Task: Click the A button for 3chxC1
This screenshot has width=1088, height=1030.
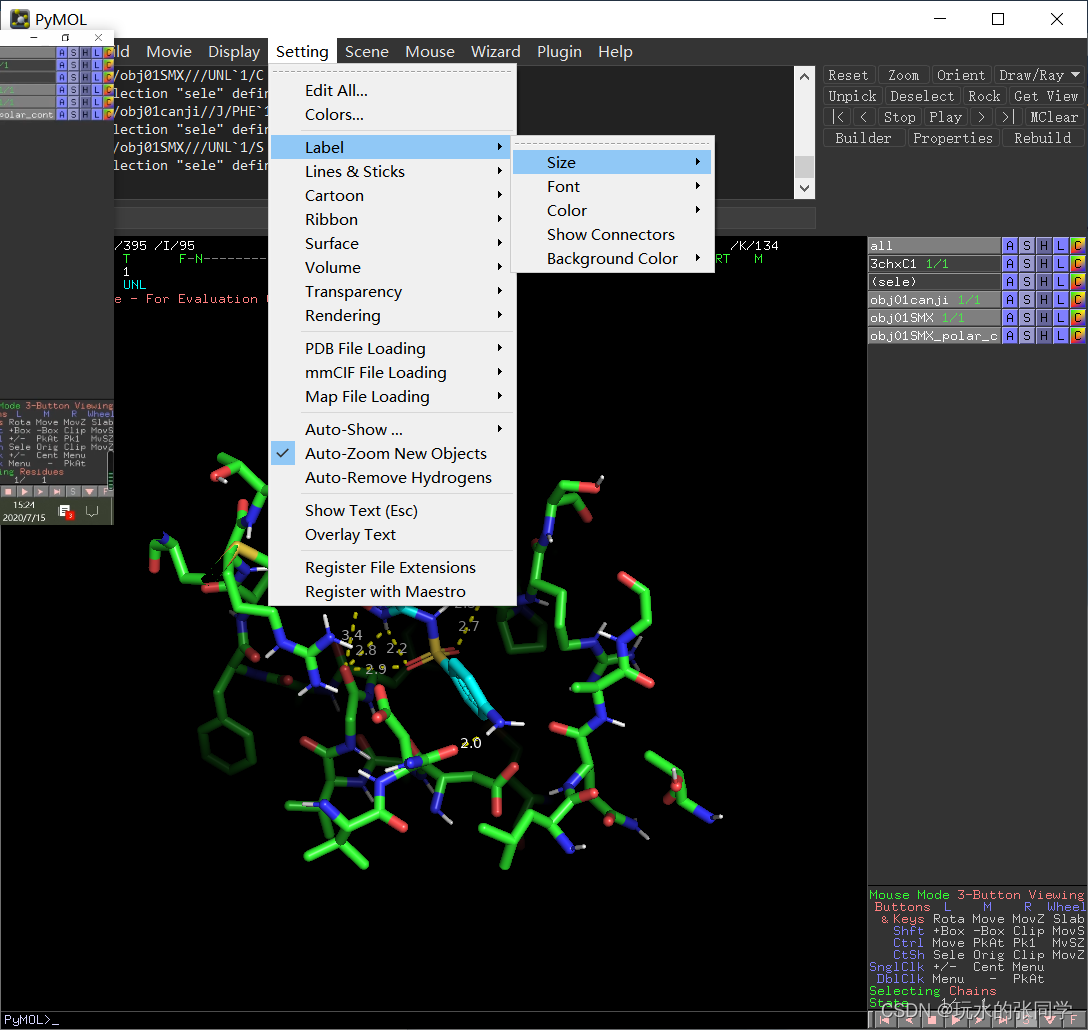Action: pos(1010,264)
